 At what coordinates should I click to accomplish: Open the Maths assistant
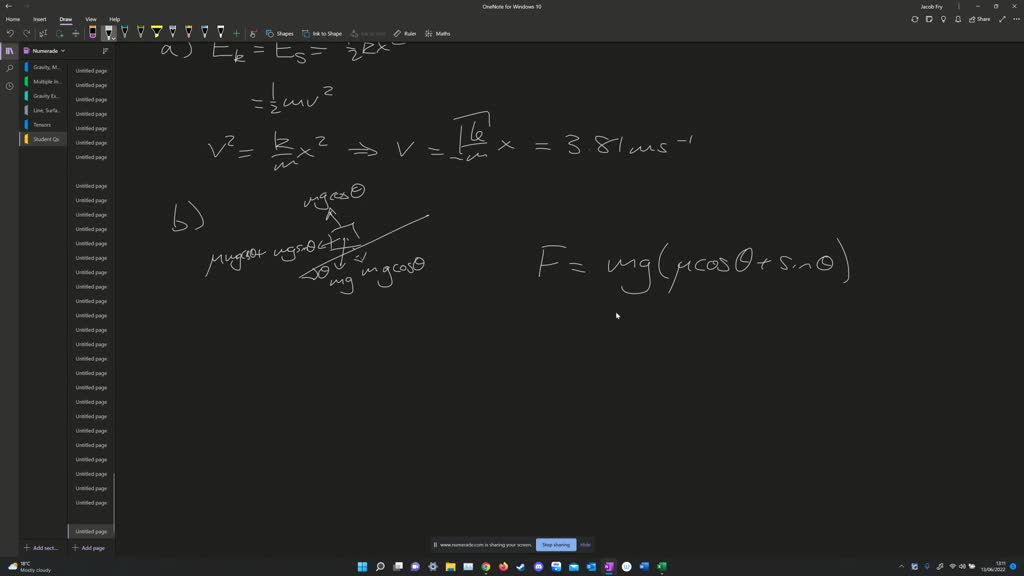coord(438,33)
